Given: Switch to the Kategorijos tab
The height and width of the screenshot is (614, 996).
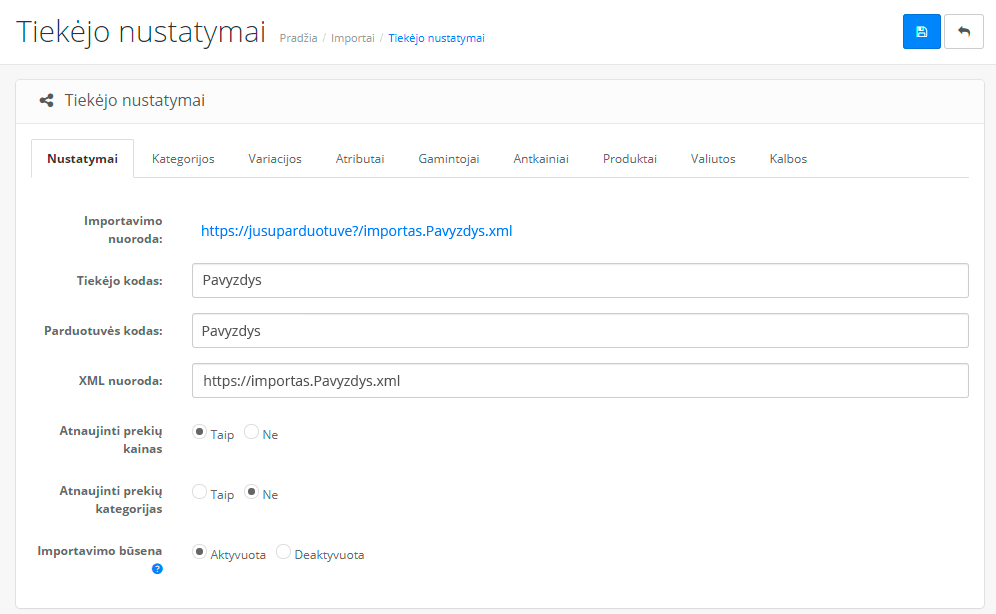Looking at the screenshot, I should point(183,159).
